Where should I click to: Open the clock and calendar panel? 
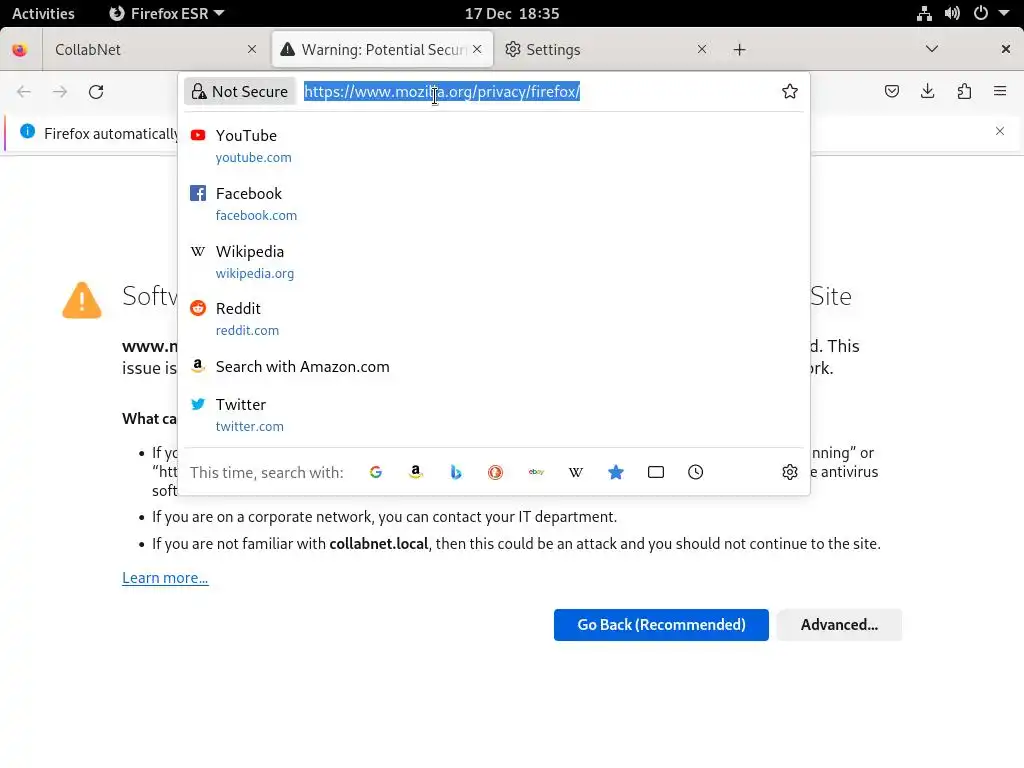tap(512, 13)
